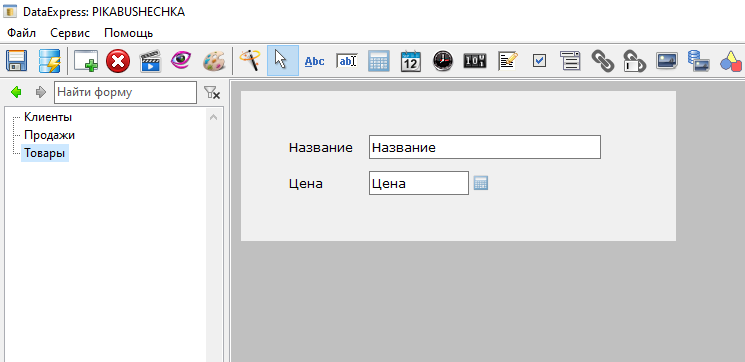
Task: Click the pink eye visibility icon
Action: click(x=181, y=61)
